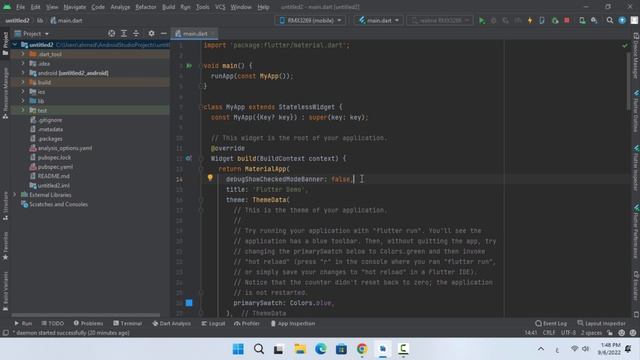
Task: Expand the android folder node
Action: click(23, 73)
